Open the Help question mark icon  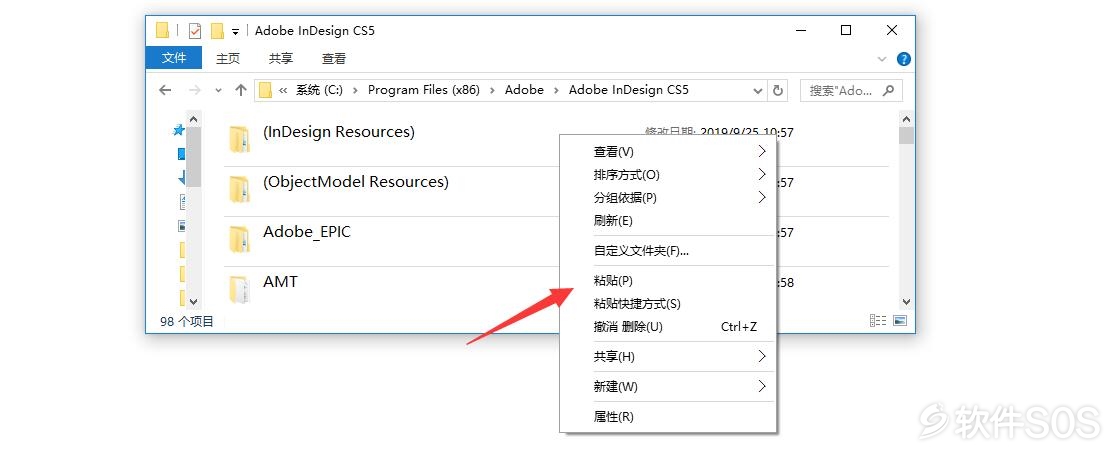pos(903,59)
